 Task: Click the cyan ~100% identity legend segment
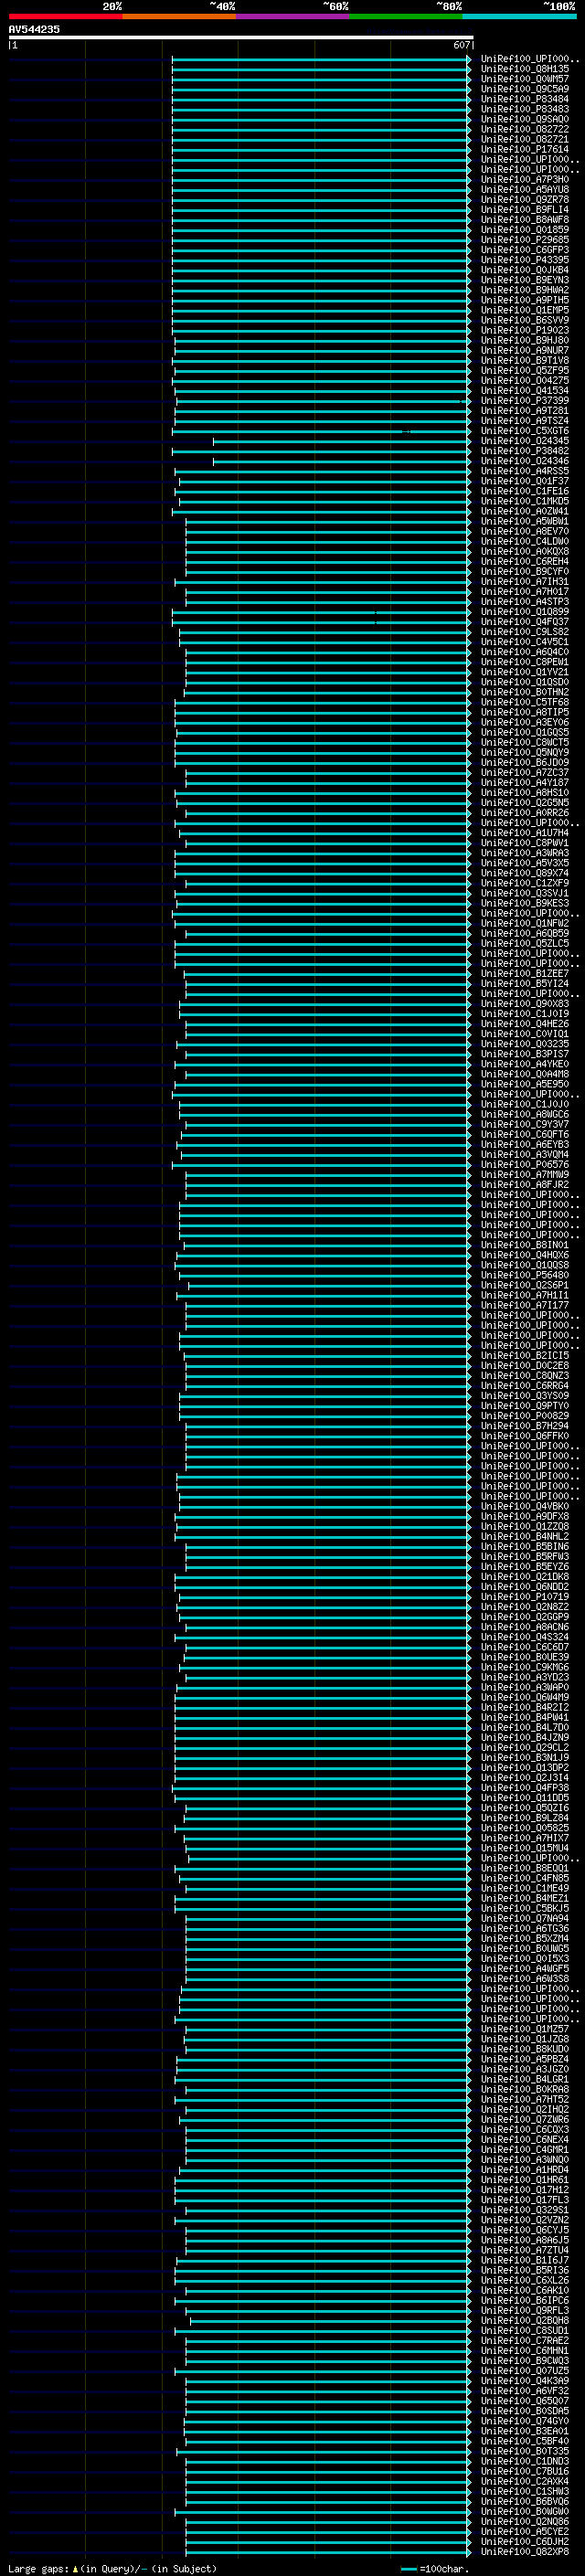[519, 16]
